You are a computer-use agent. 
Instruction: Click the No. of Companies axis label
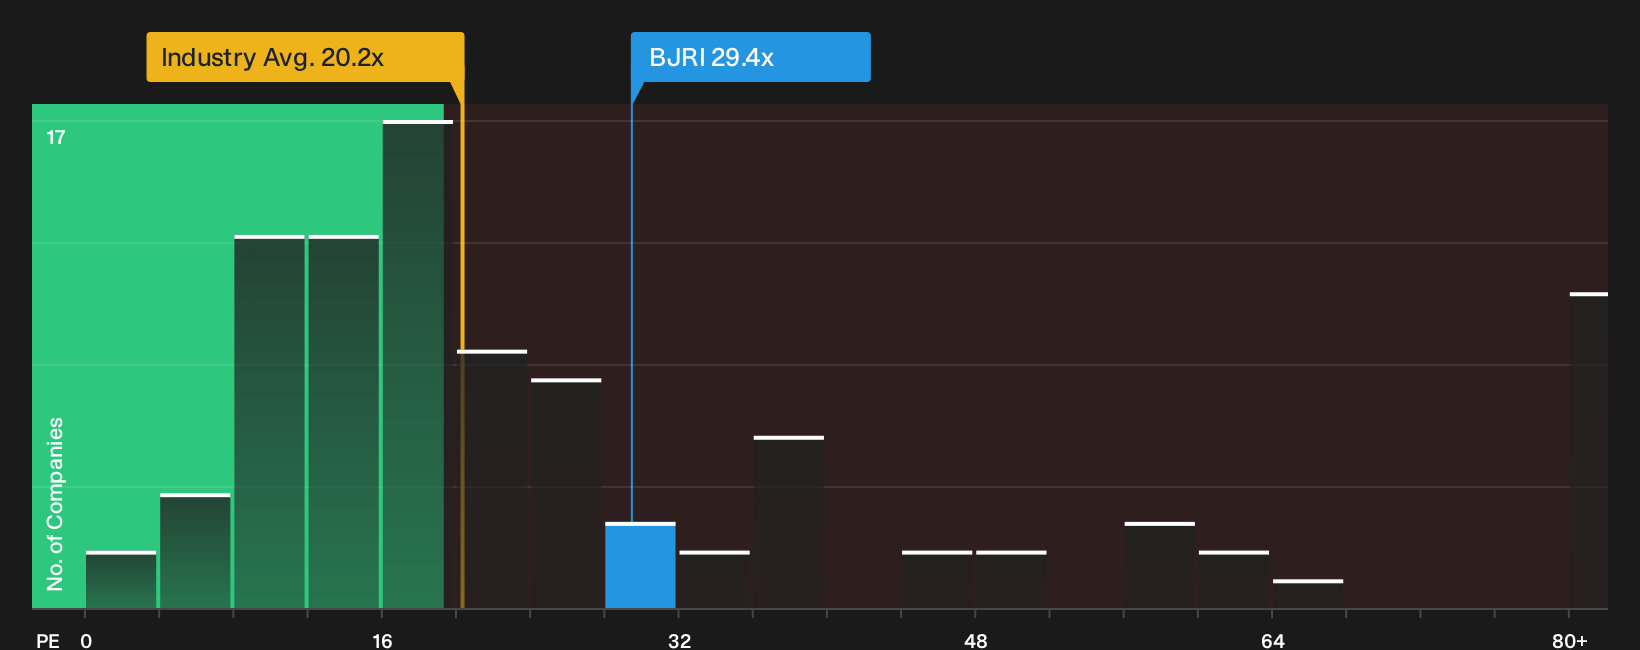[x=55, y=504]
